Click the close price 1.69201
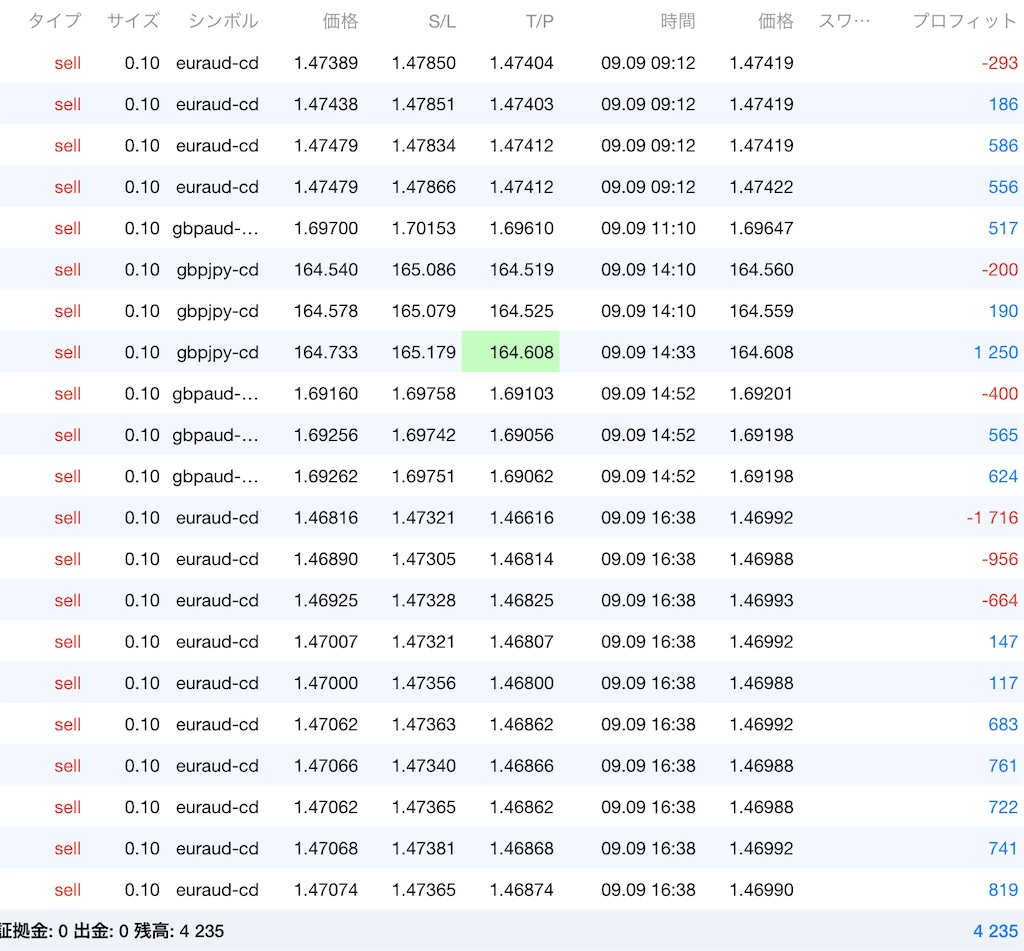 [761, 393]
